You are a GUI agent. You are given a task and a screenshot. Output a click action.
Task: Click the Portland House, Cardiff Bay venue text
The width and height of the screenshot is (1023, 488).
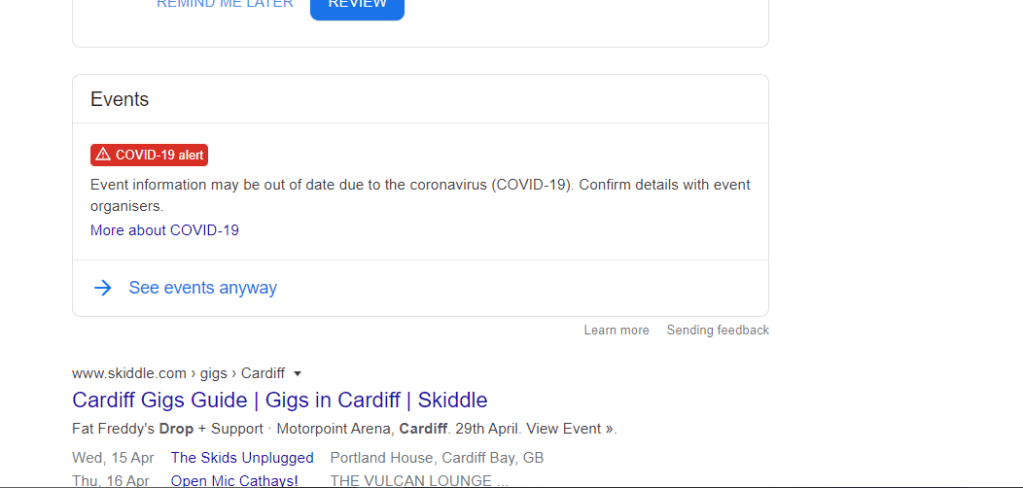tap(436, 458)
